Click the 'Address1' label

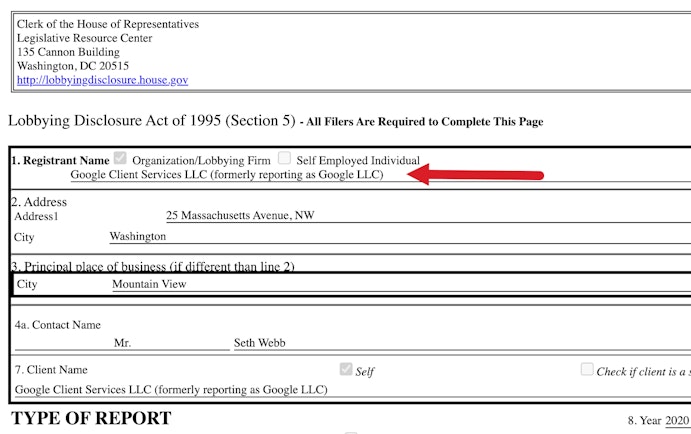tap(36, 216)
